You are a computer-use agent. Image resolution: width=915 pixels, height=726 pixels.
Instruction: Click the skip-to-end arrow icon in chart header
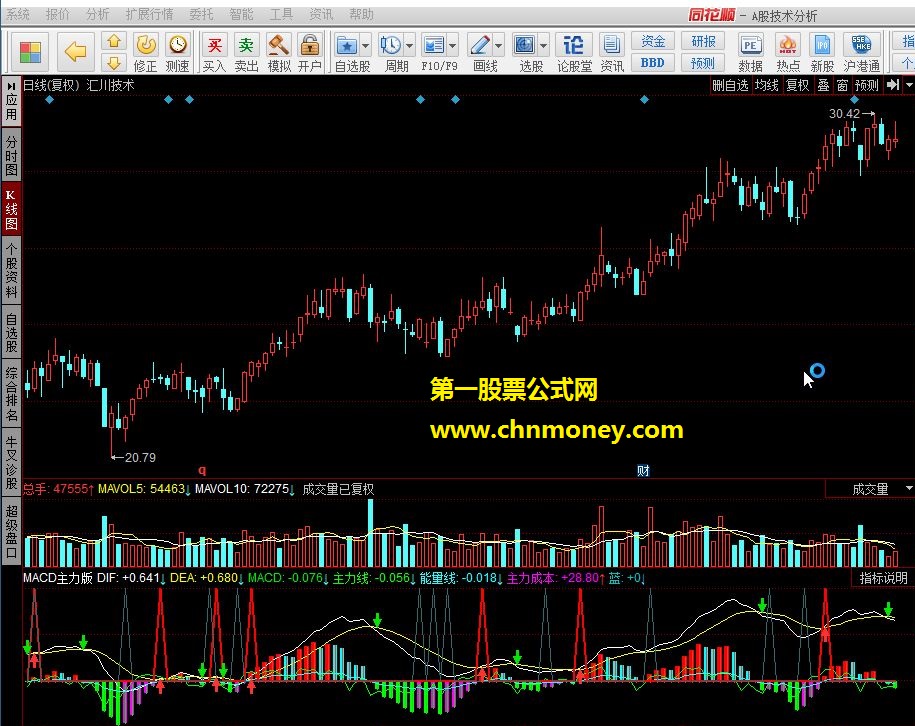[x=893, y=85]
